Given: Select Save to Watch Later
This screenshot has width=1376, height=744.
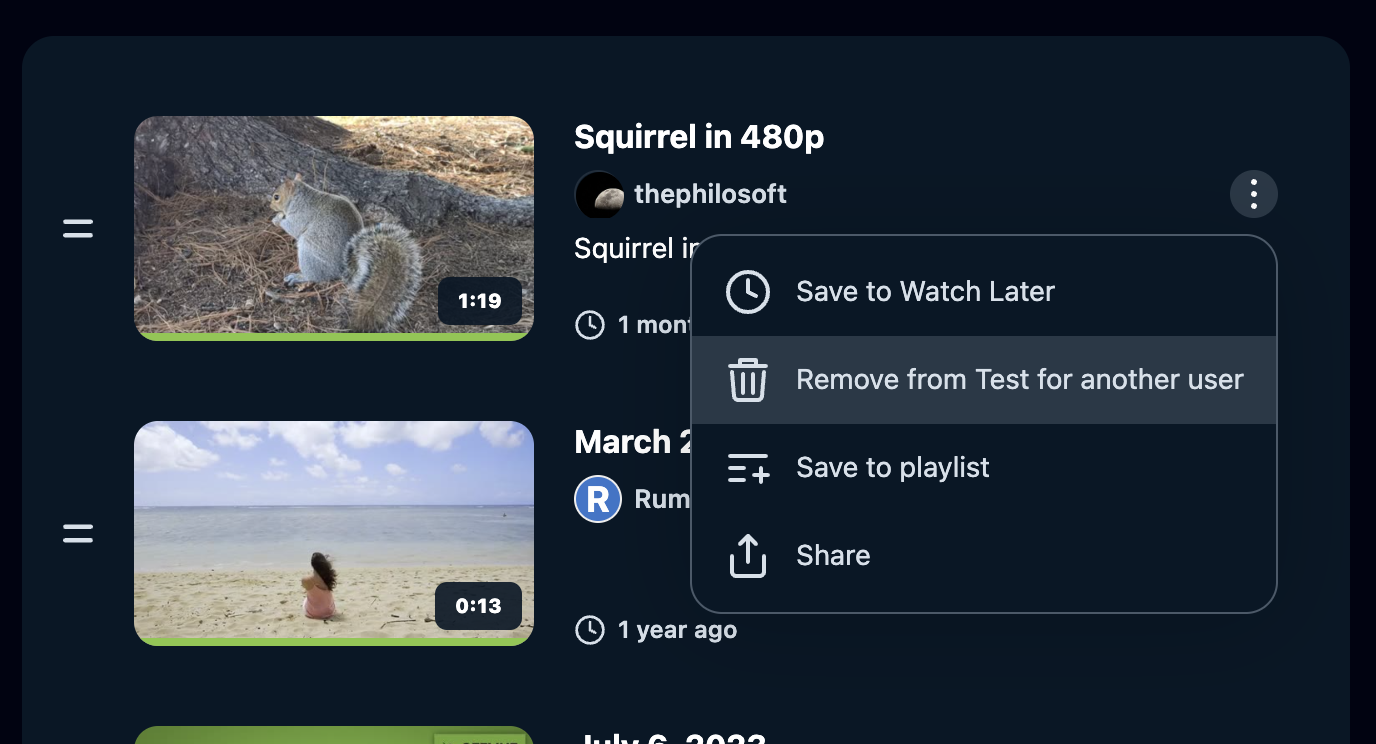Looking at the screenshot, I should point(925,292).
